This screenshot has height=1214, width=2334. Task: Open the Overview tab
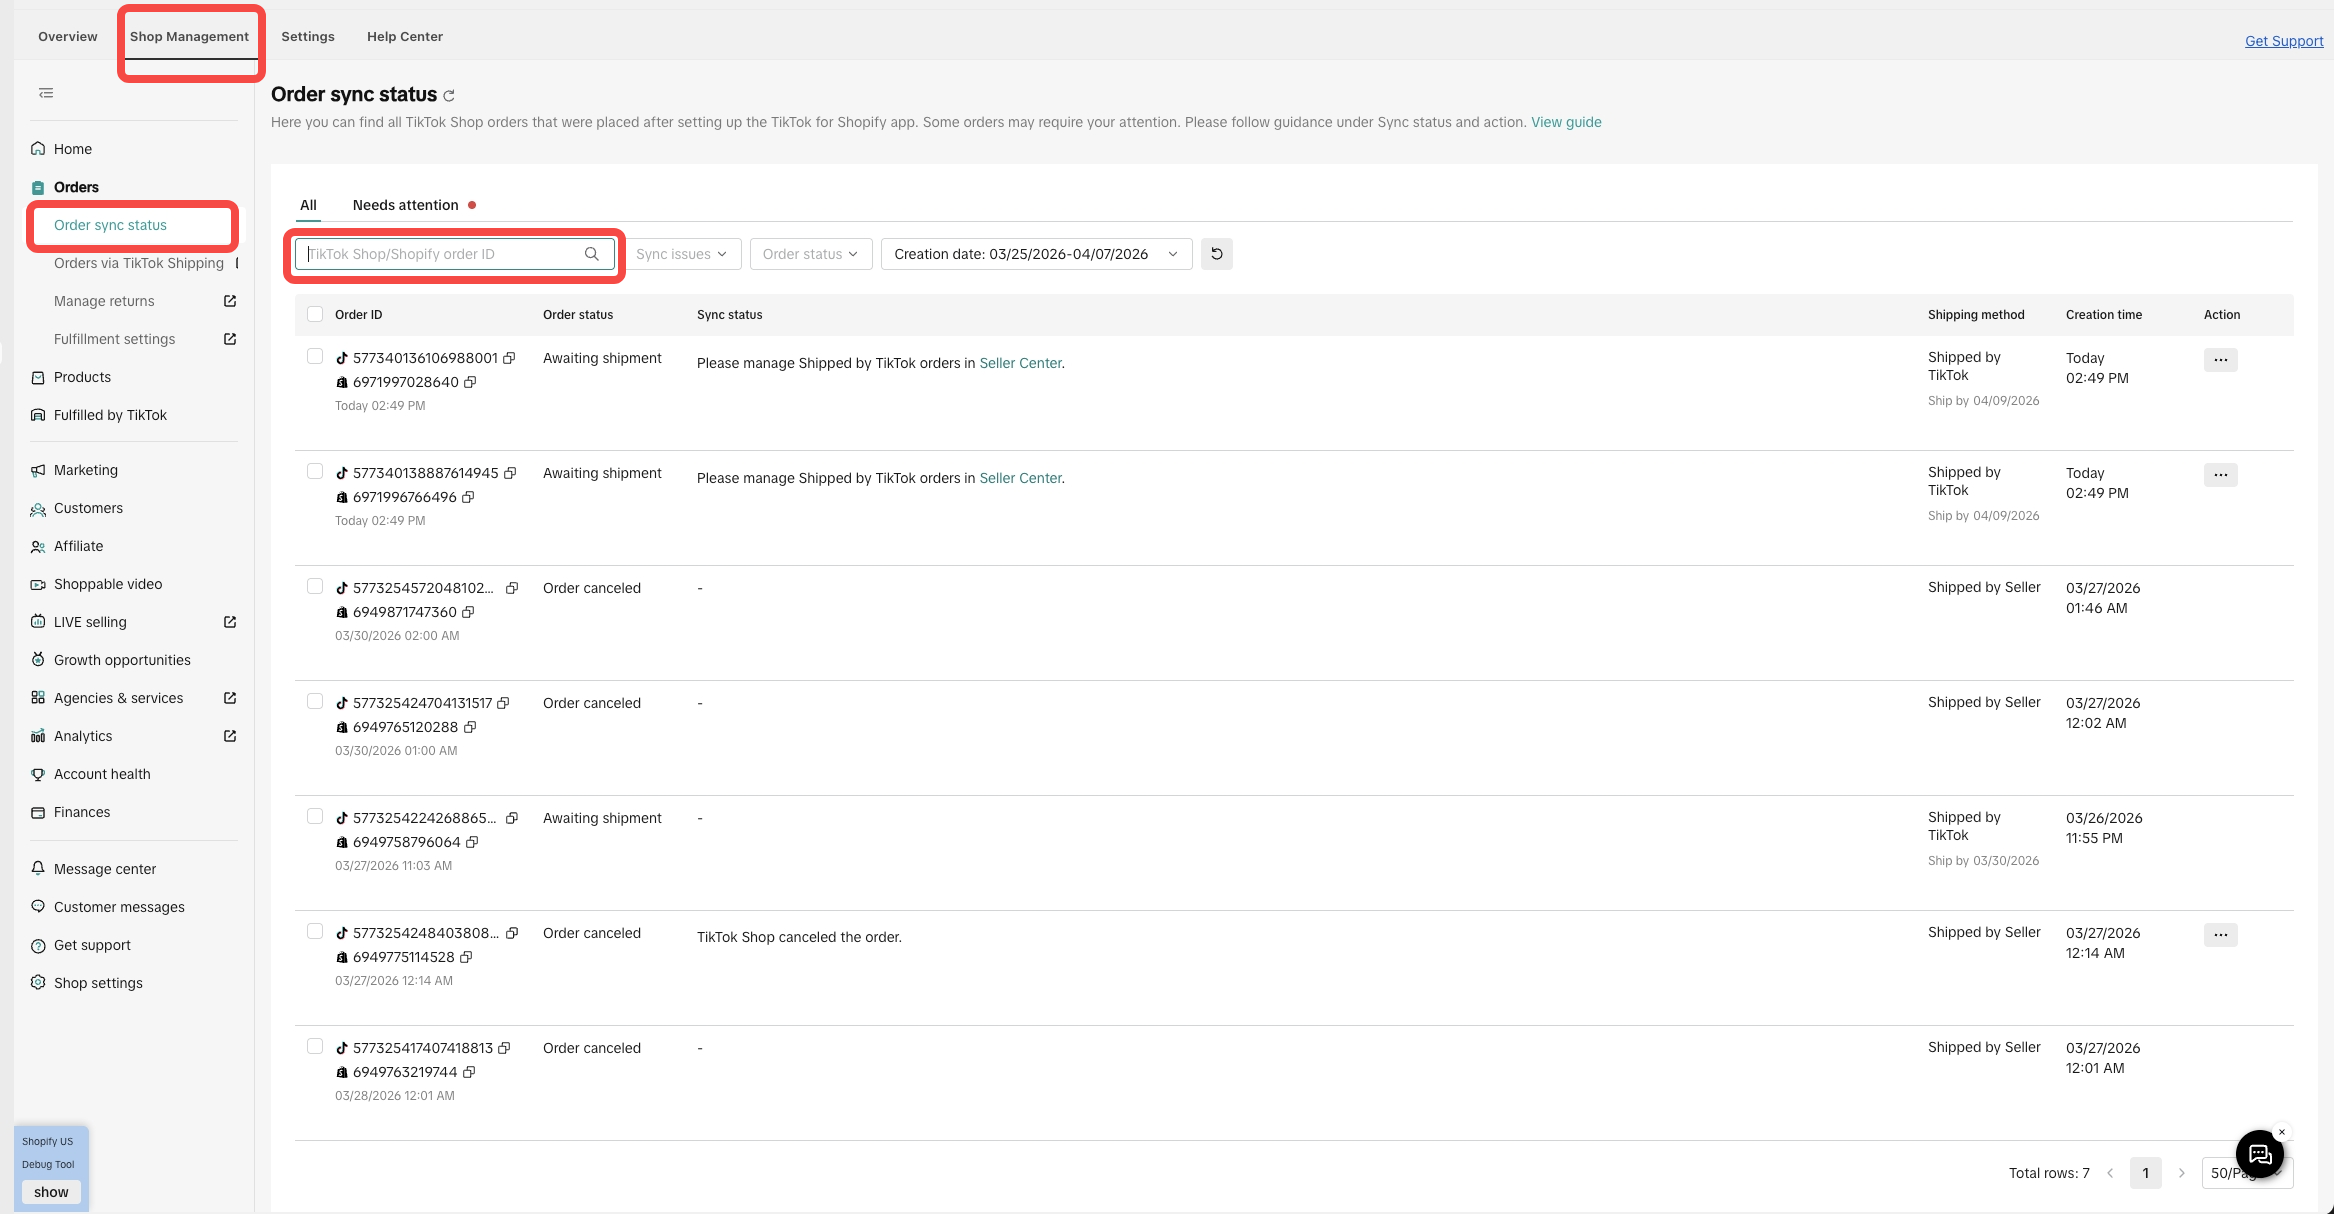[x=68, y=37]
